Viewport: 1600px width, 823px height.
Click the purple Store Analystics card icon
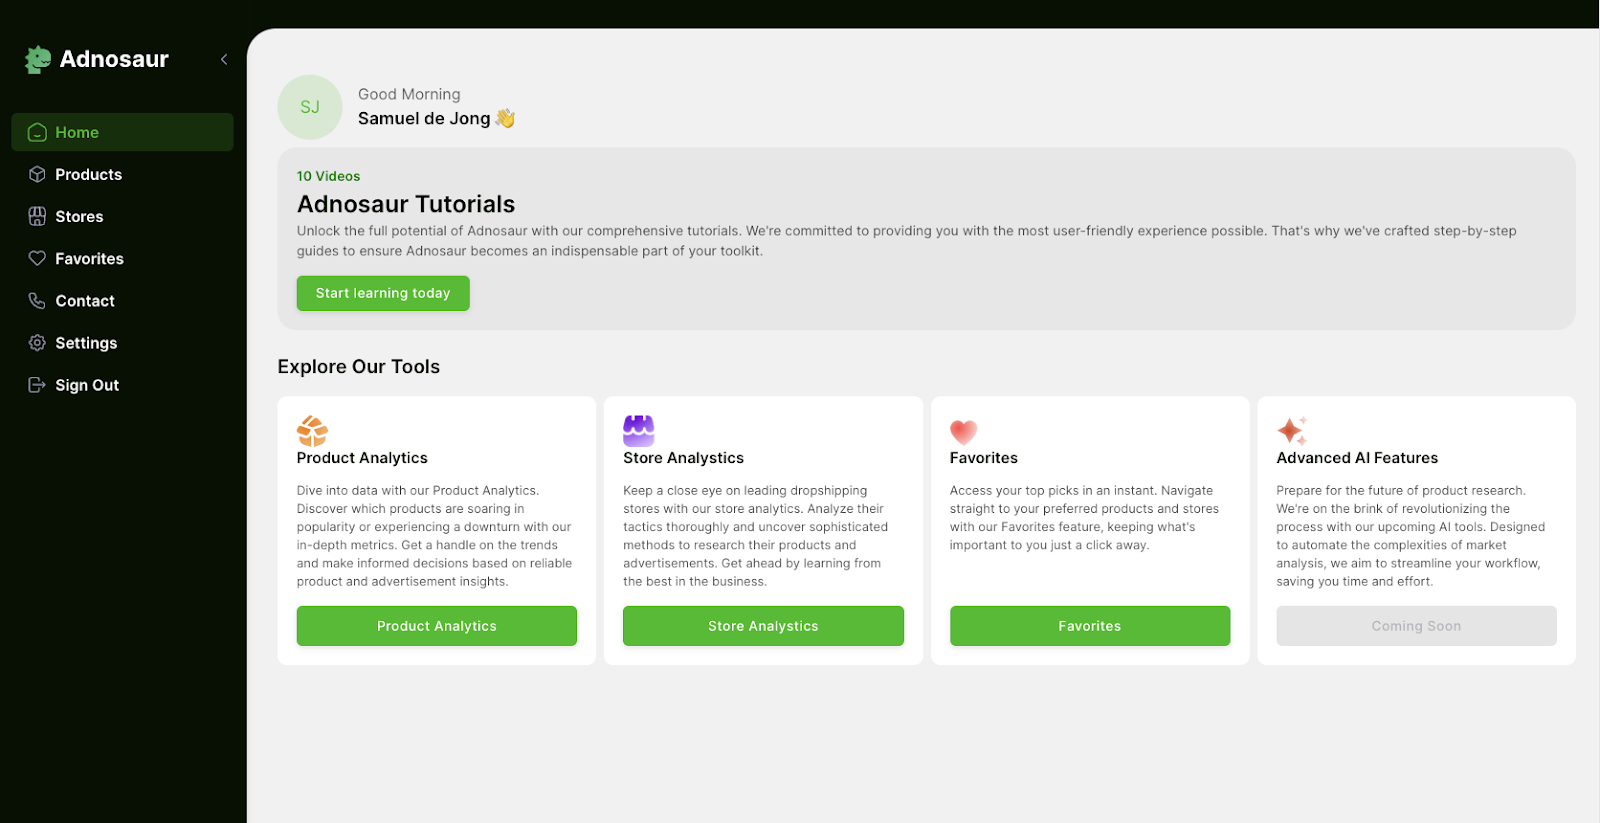pyautogui.click(x=639, y=431)
